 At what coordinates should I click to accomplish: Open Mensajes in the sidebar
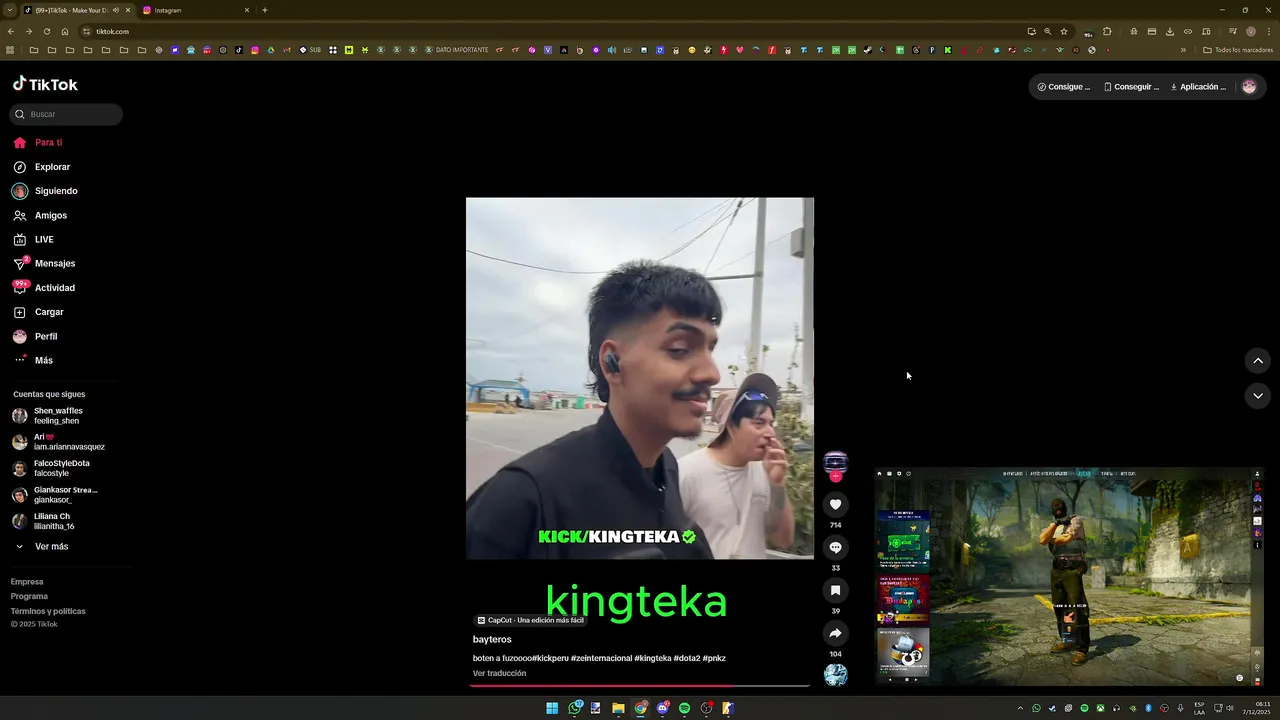44,263
